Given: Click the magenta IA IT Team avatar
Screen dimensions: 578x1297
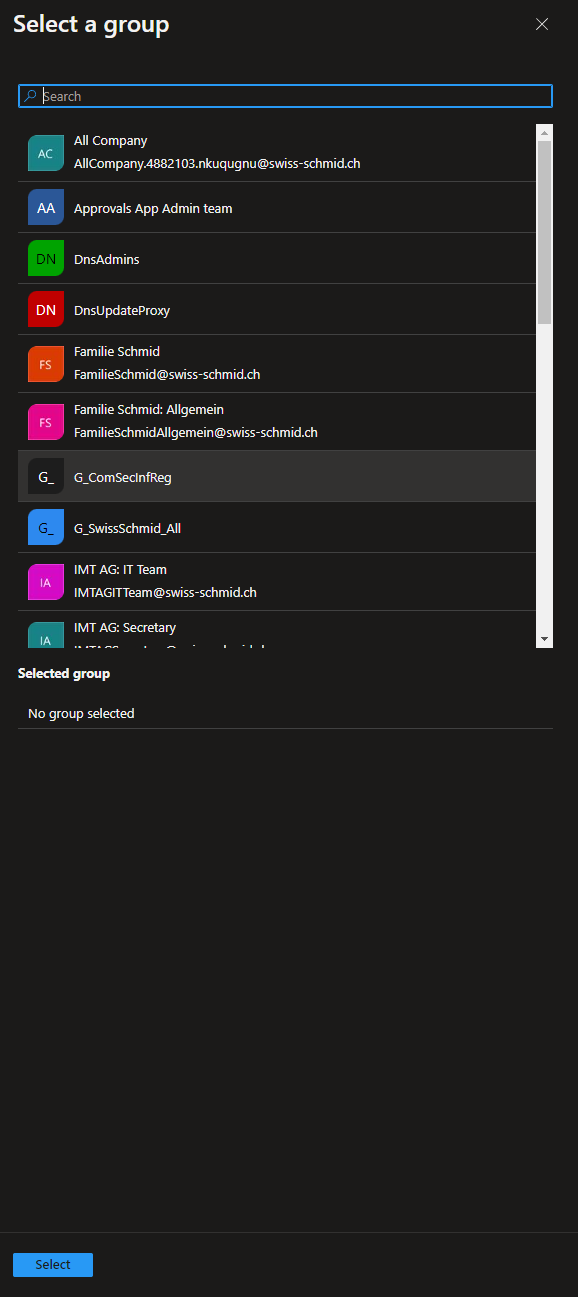Looking at the screenshot, I should [46, 582].
